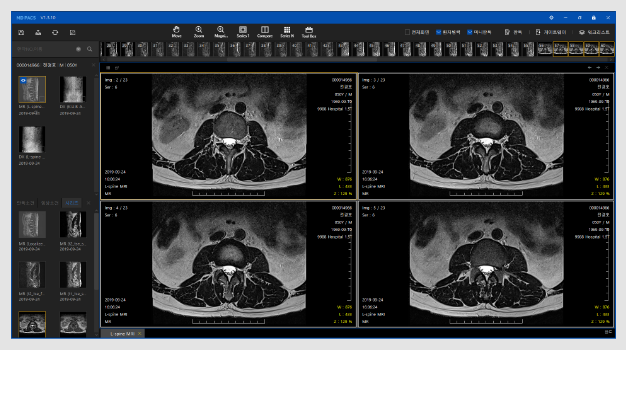Click the refresh icon in top-left toolbar

(55, 32)
